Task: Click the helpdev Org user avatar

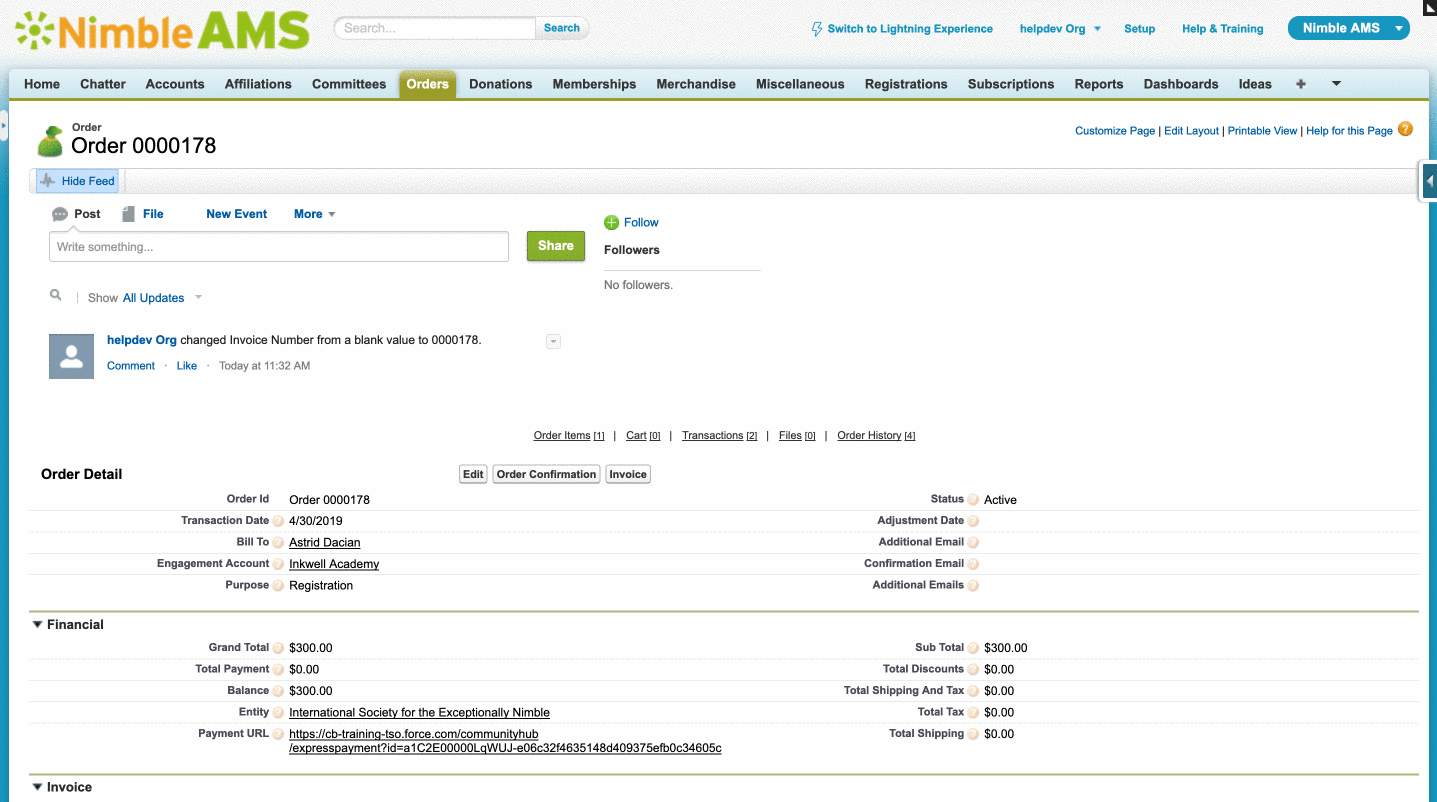Action: point(71,356)
